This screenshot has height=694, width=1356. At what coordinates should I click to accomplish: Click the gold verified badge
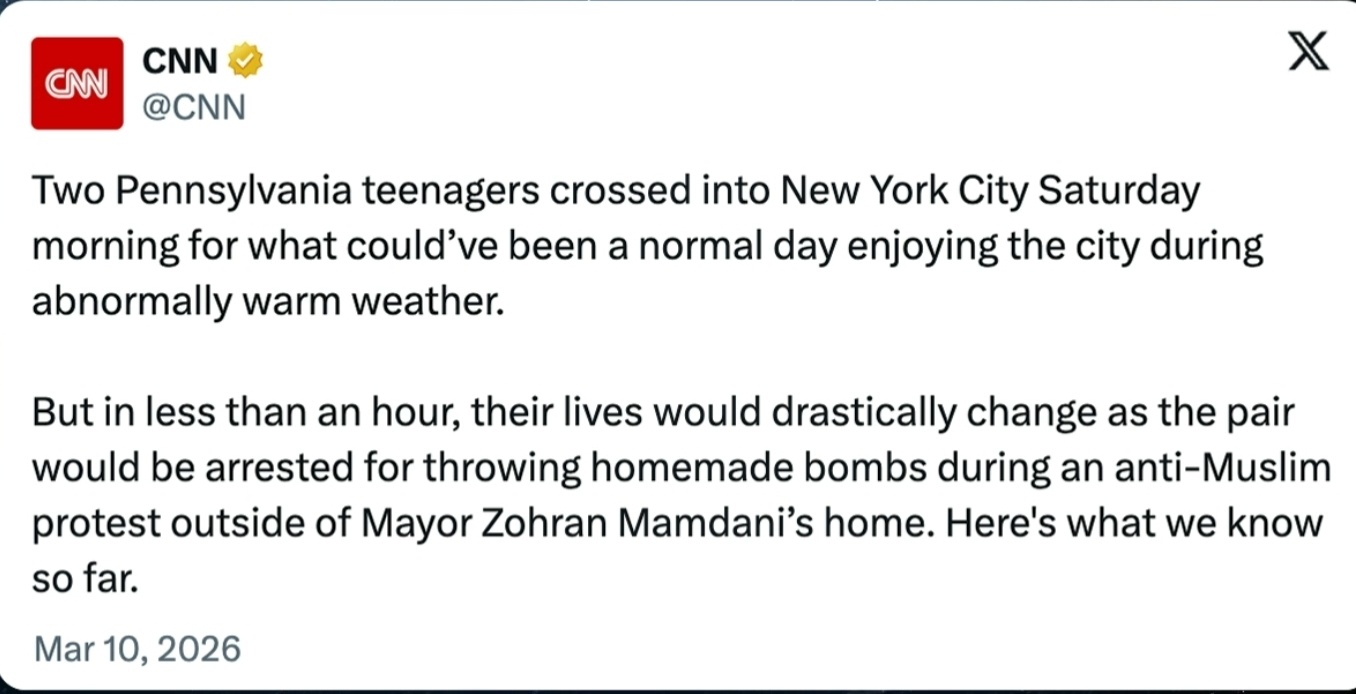[x=245, y=62]
